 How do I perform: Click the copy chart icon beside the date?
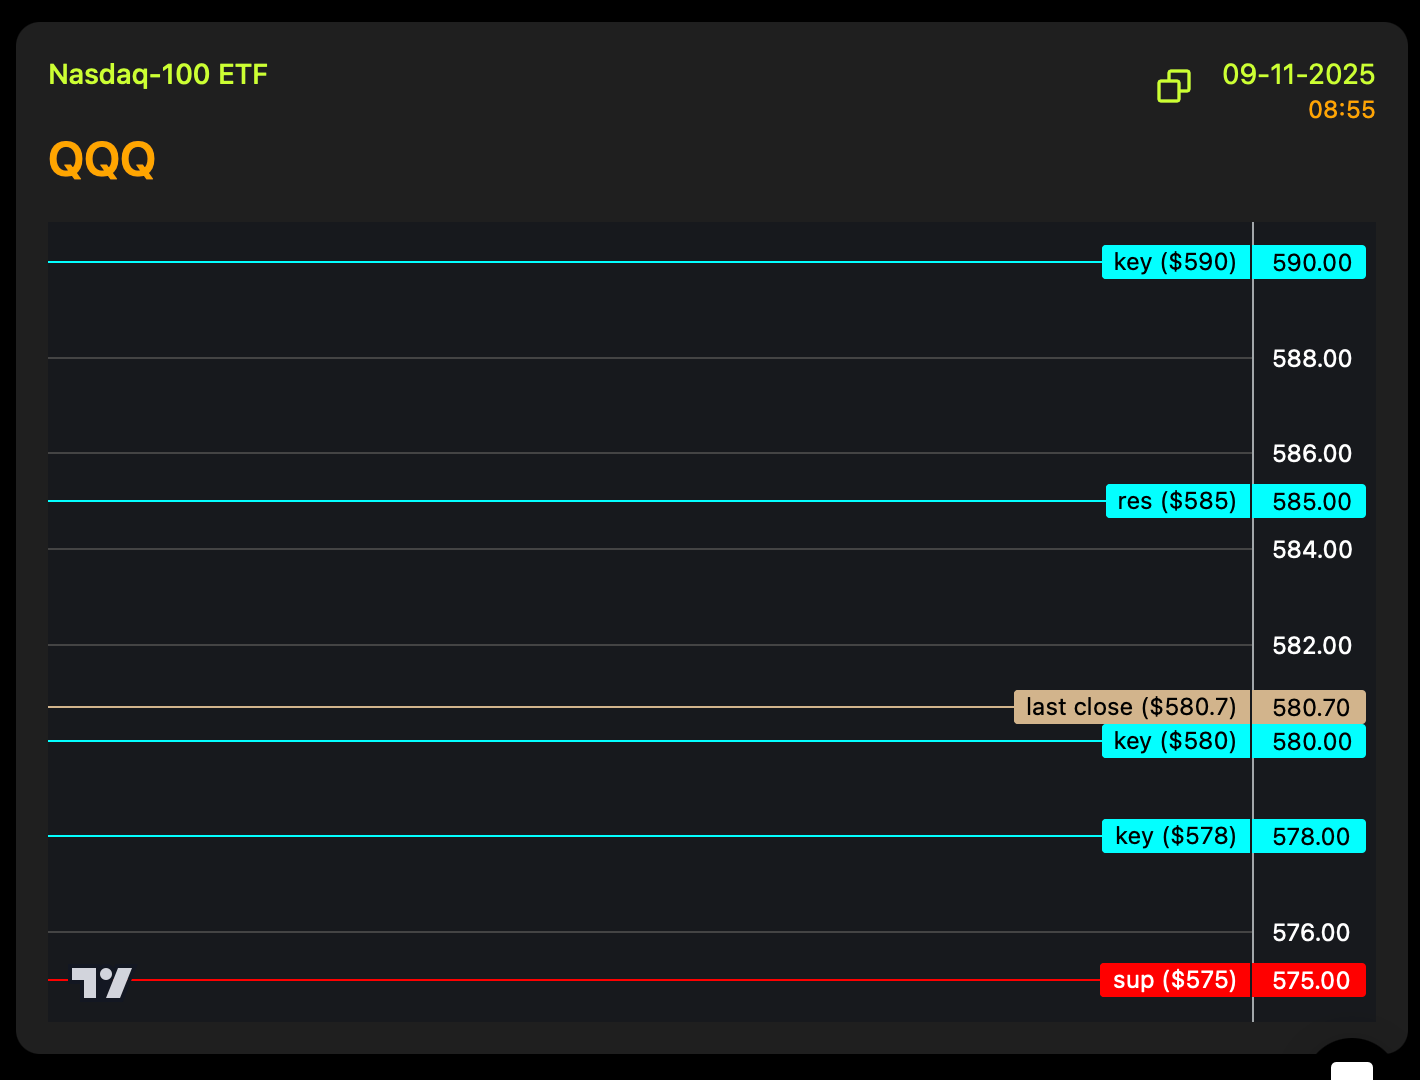[1174, 86]
